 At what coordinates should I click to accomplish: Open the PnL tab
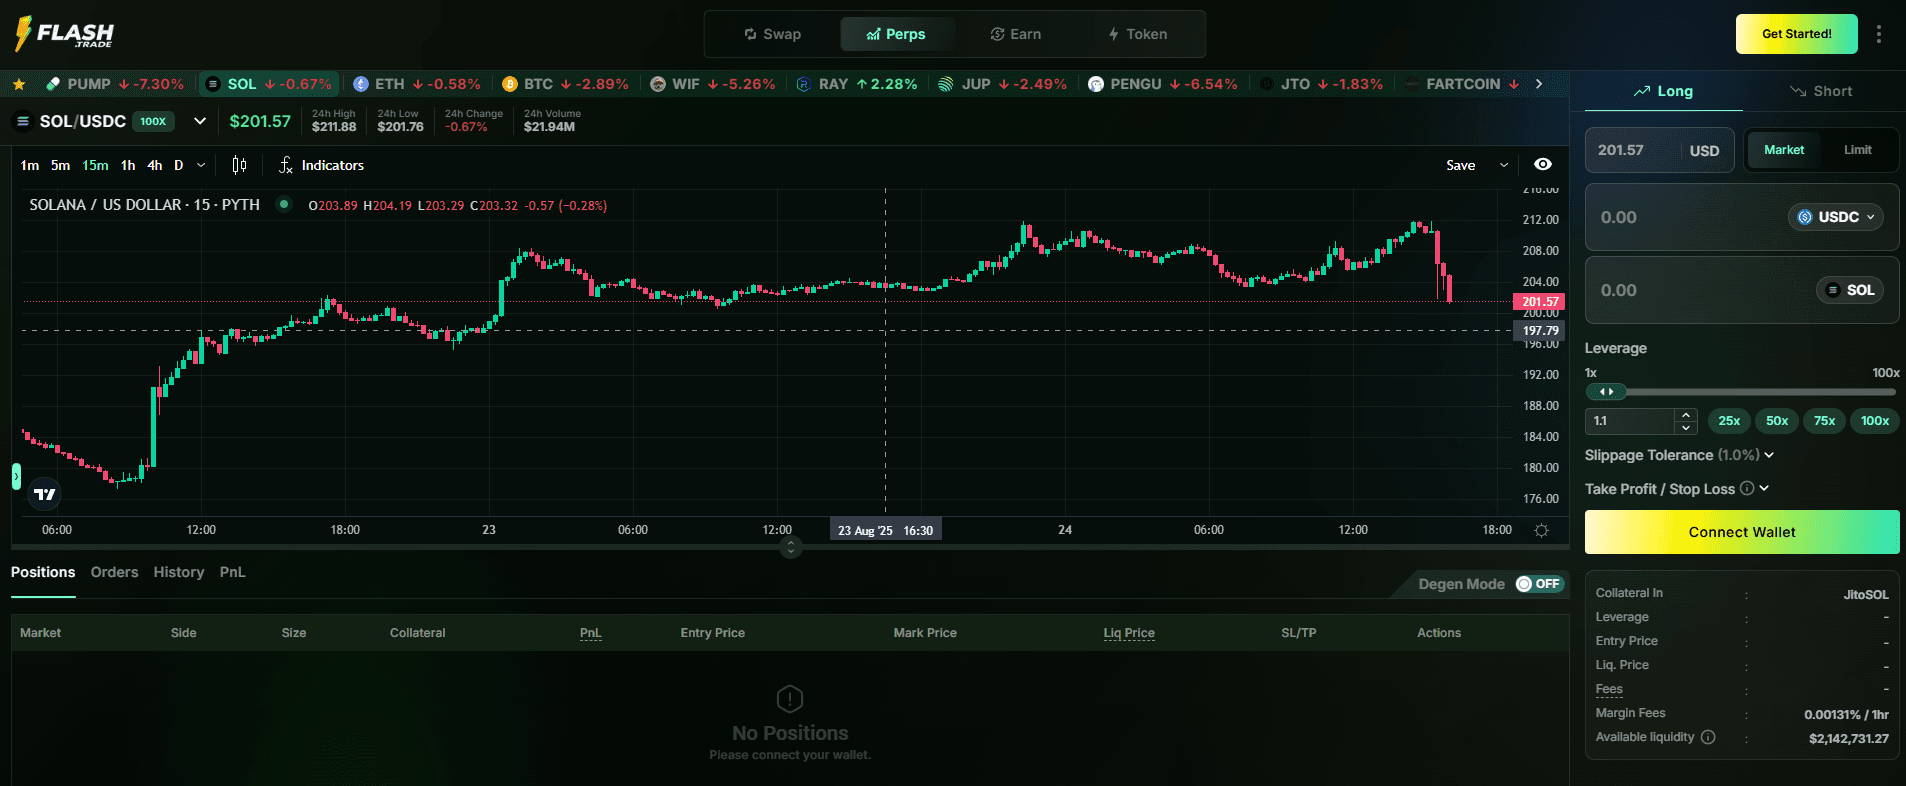point(232,572)
